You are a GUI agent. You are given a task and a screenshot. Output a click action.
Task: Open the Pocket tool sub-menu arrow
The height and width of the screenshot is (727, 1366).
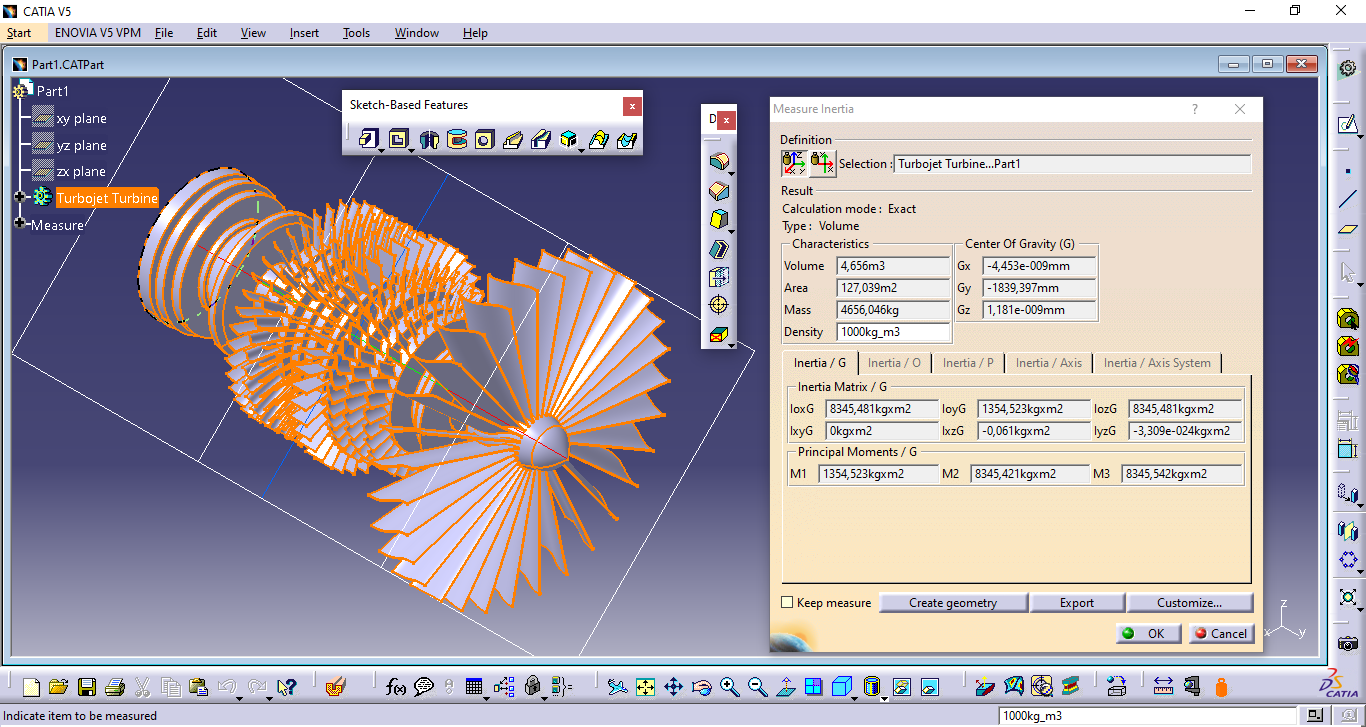[412, 150]
